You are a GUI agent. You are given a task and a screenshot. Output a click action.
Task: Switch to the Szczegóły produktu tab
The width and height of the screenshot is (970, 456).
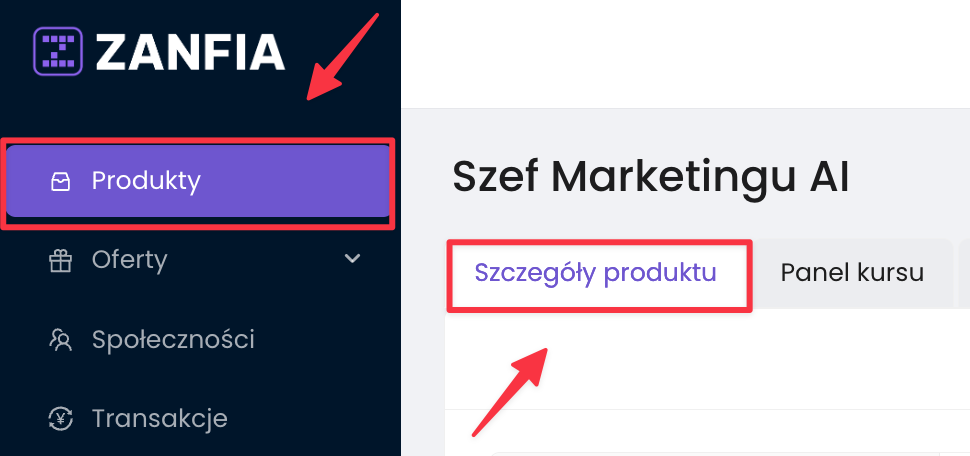coord(595,273)
